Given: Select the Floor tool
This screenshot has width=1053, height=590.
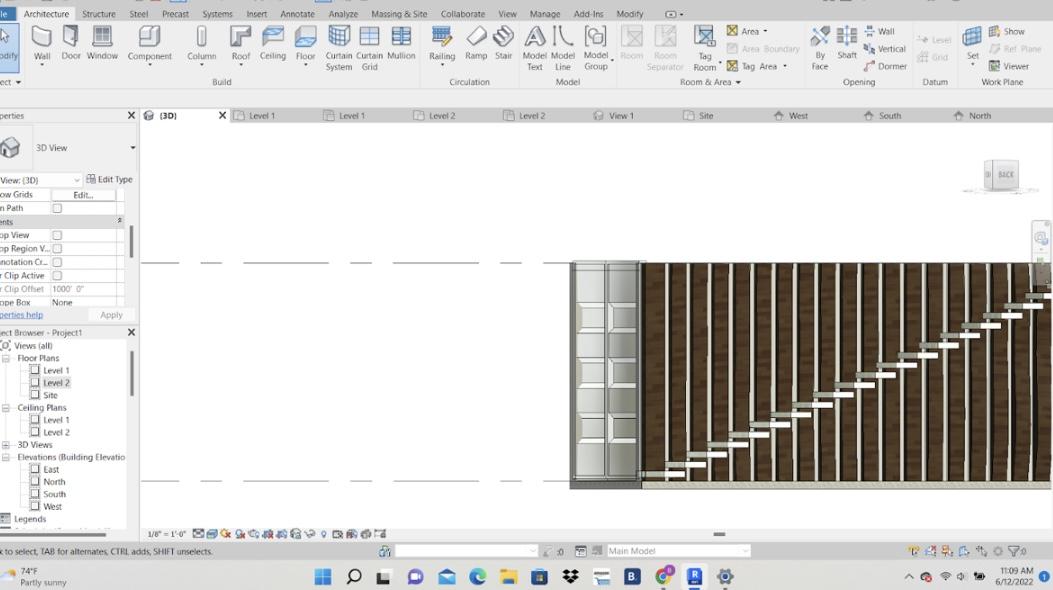Looking at the screenshot, I should (x=305, y=44).
